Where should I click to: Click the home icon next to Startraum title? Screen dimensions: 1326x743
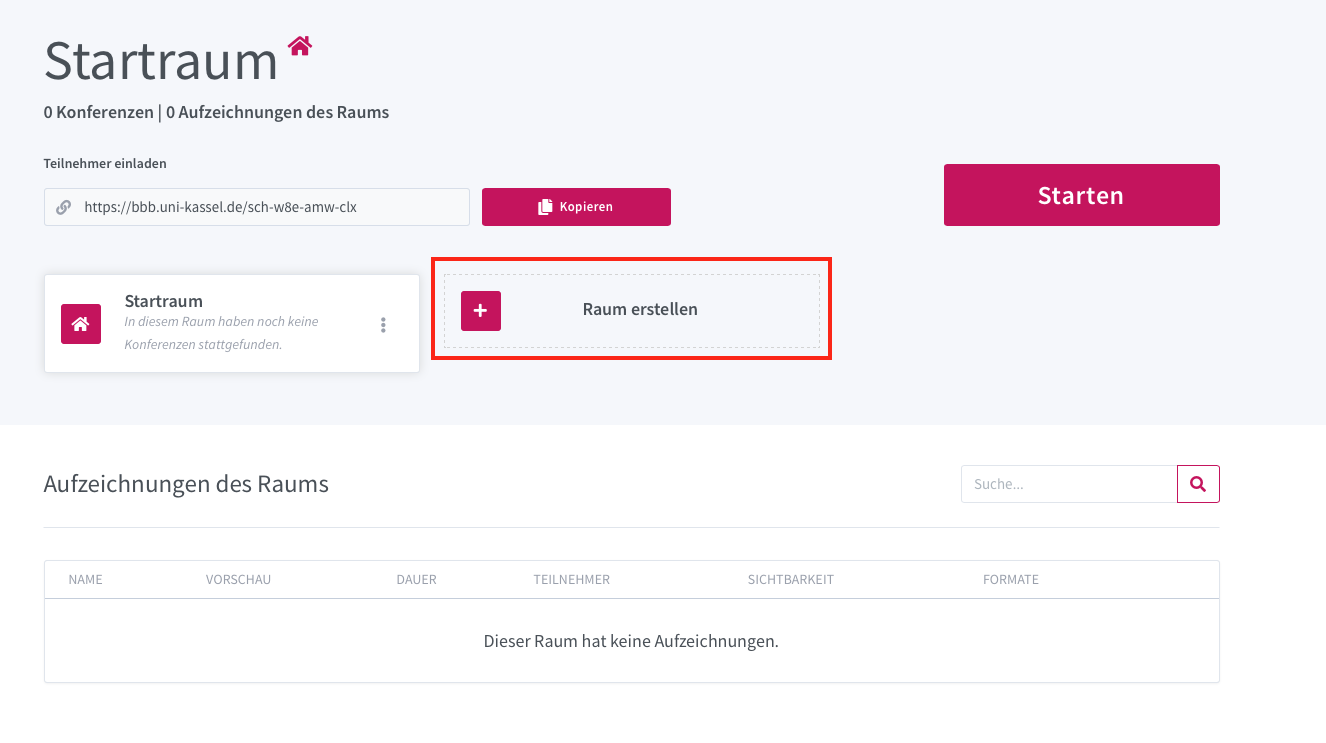coord(300,46)
